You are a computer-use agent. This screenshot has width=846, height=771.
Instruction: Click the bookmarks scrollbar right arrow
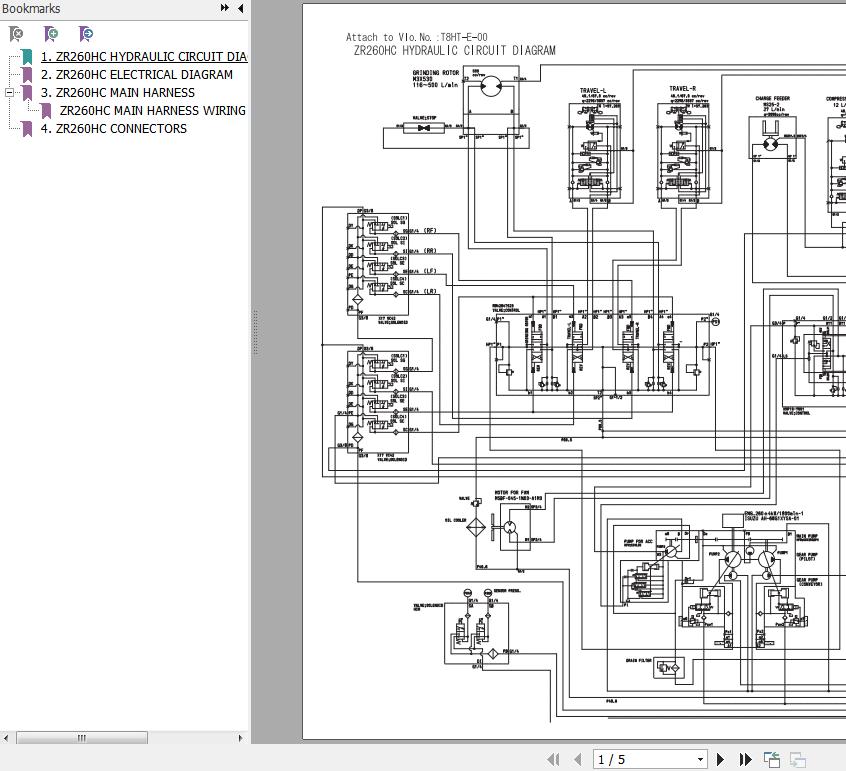(241, 738)
